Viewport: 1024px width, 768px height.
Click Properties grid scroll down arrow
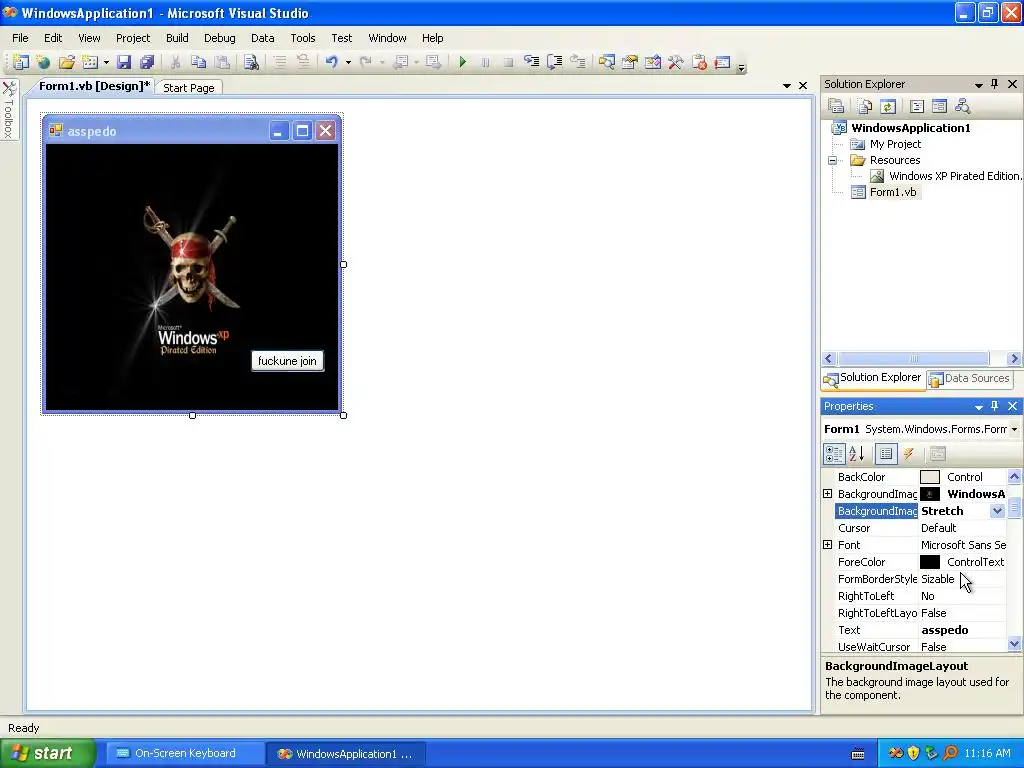point(1014,644)
